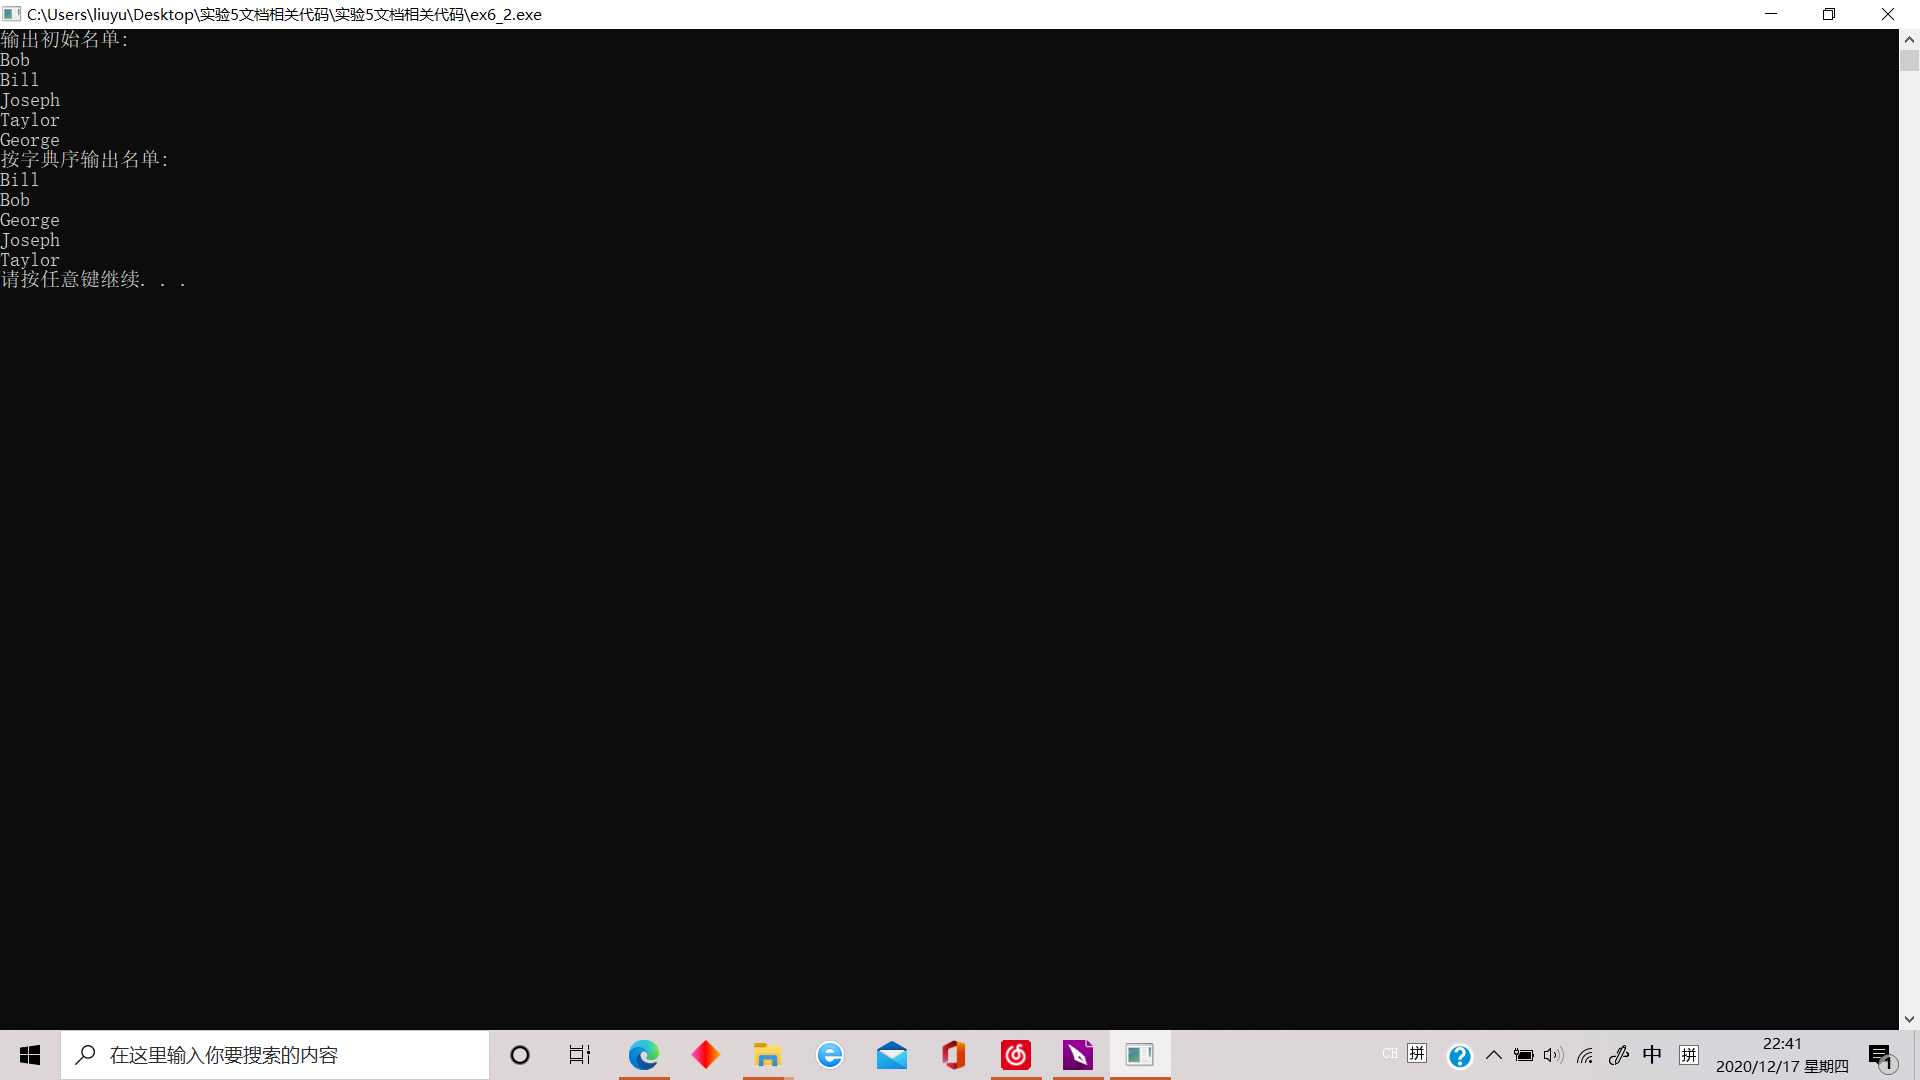Launch the Mail app in the taskbar

[x=891, y=1055]
